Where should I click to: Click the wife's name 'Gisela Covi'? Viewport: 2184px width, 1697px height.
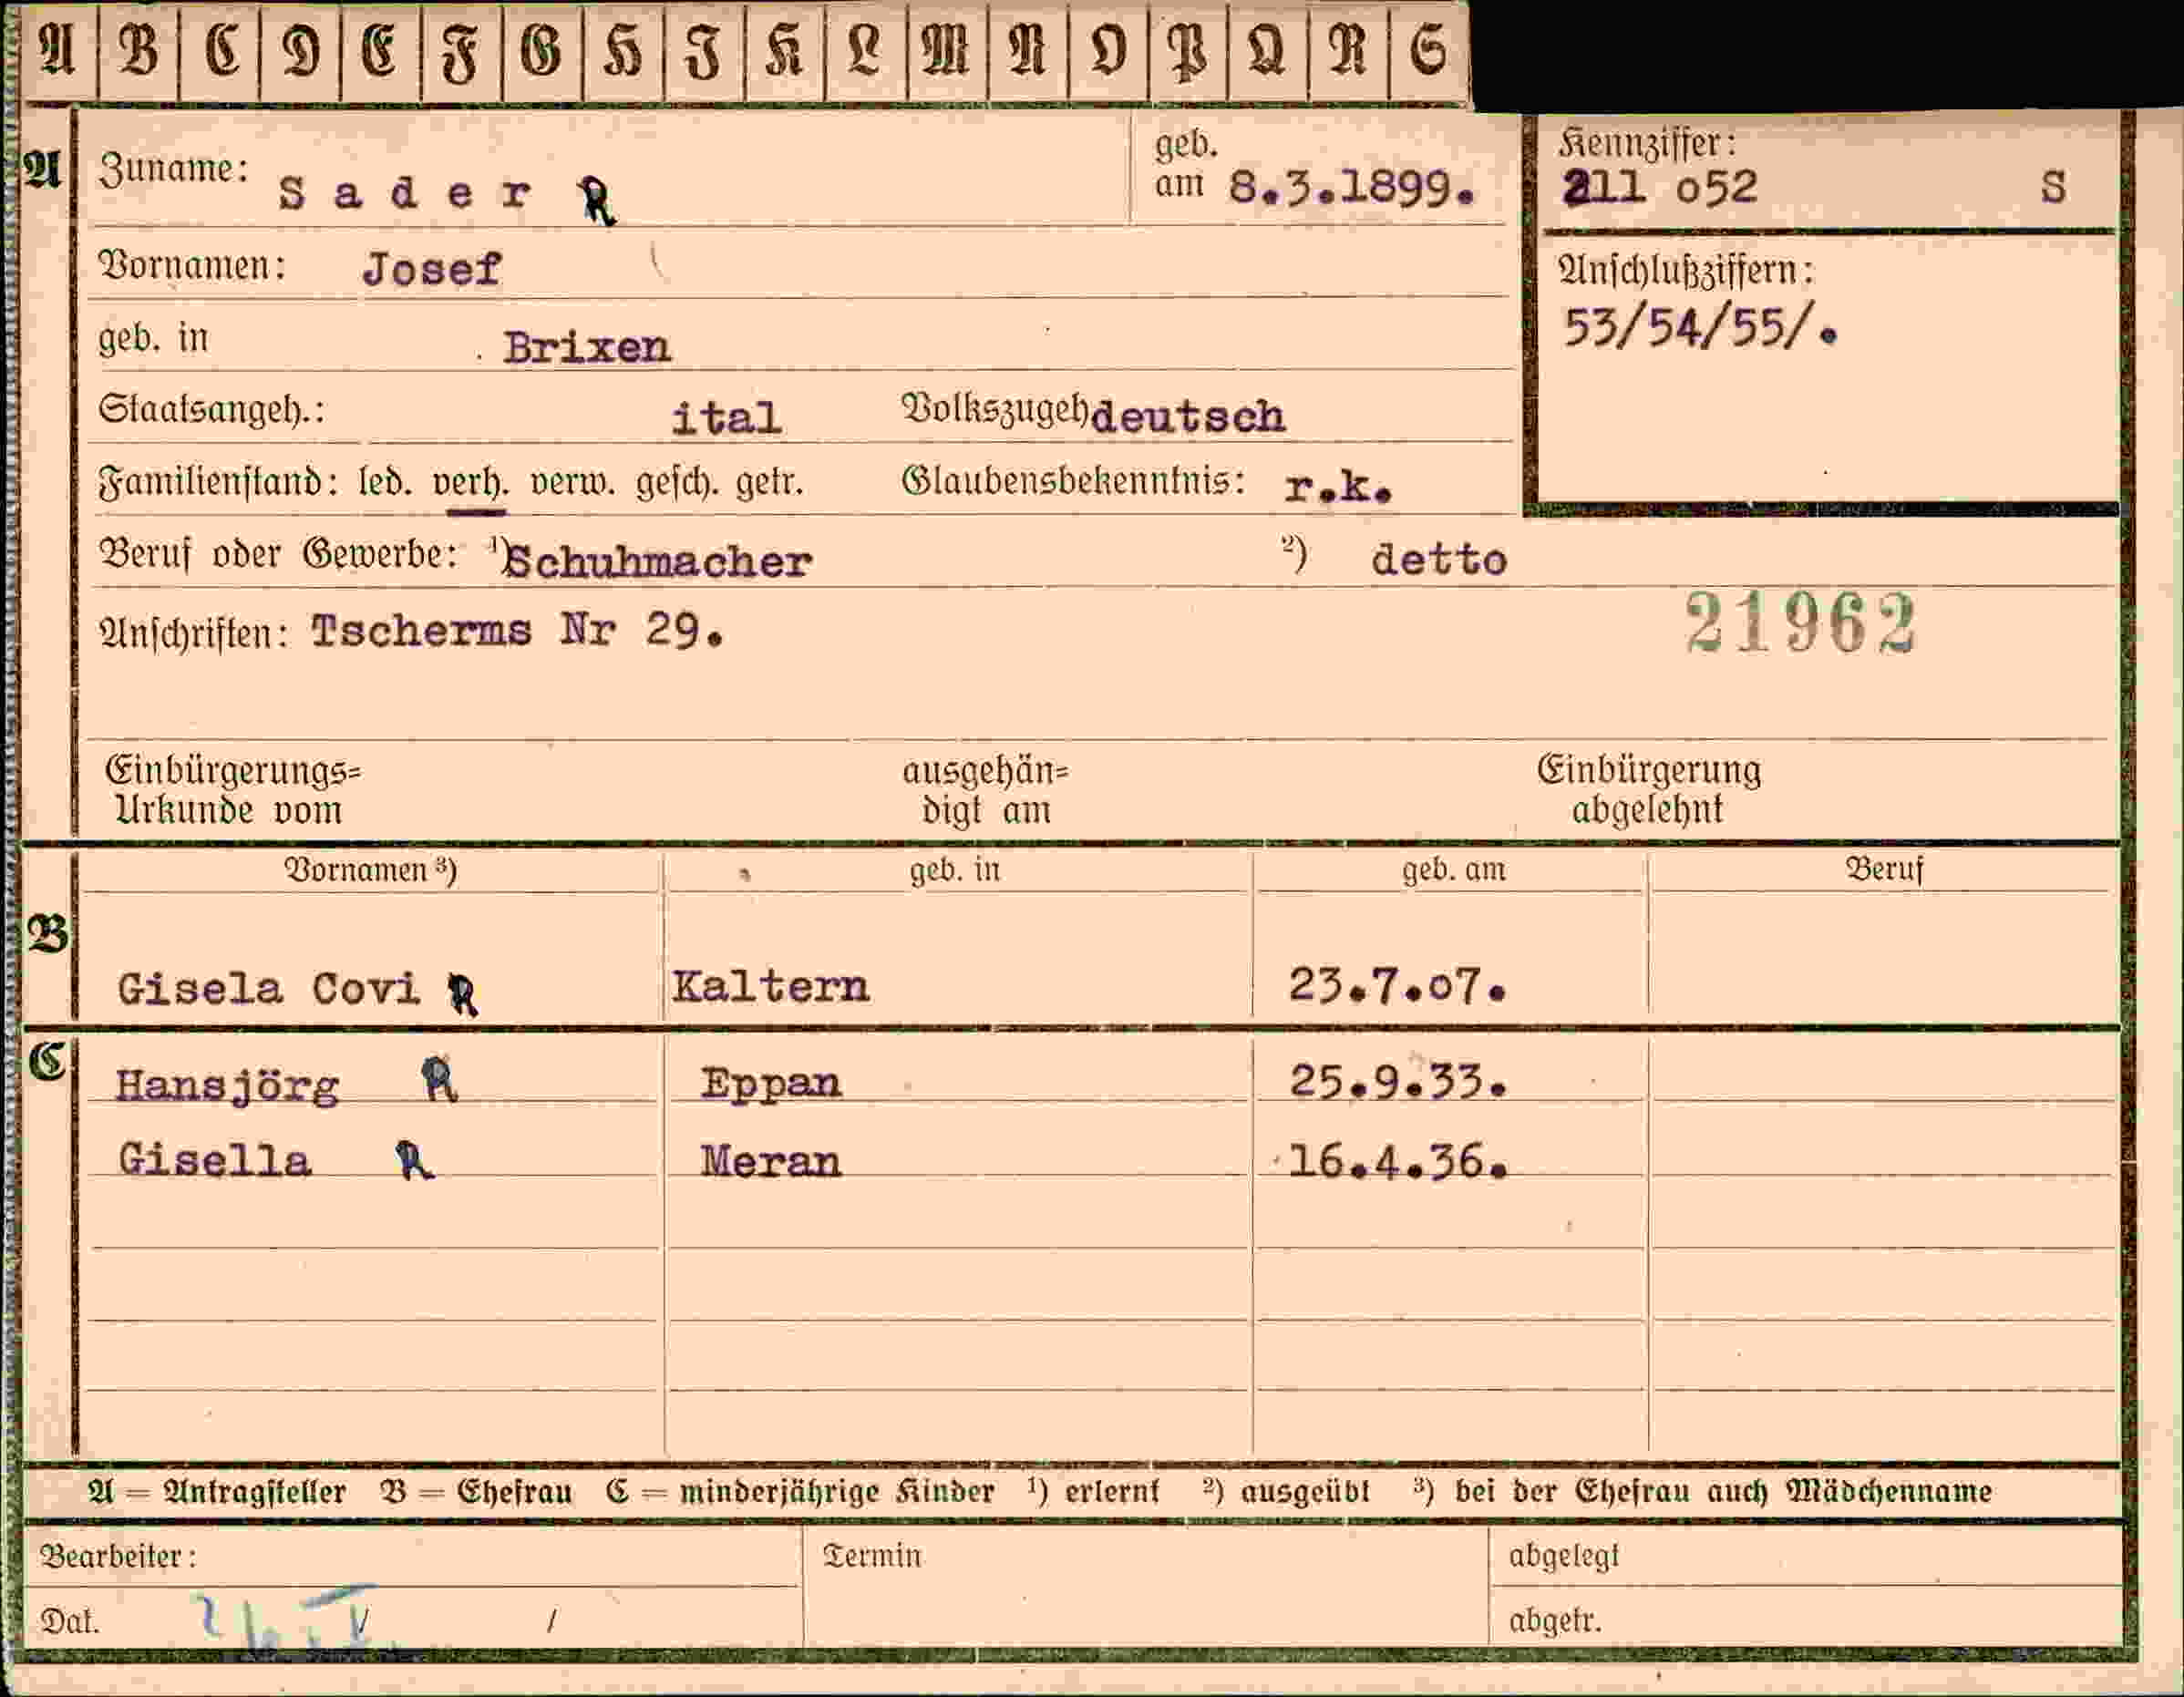(x=268, y=989)
